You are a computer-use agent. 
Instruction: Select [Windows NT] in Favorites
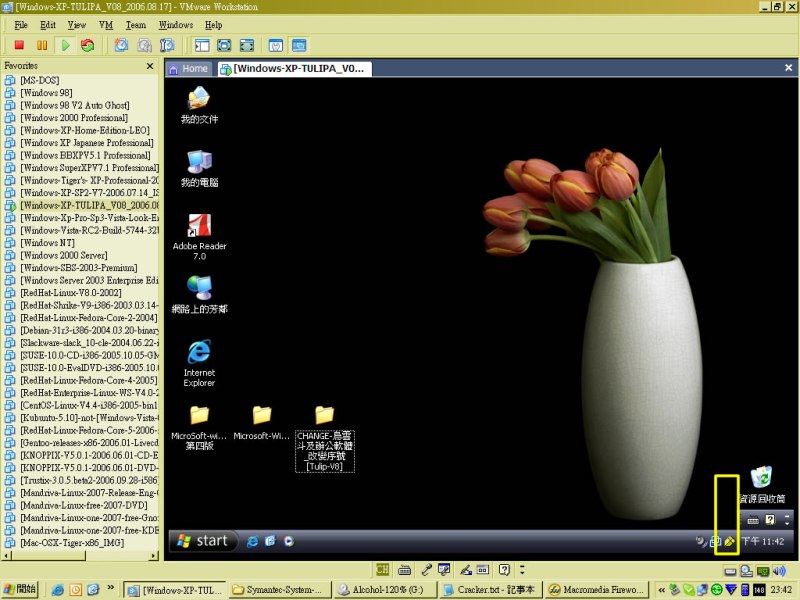pyautogui.click(x=47, y=243)
